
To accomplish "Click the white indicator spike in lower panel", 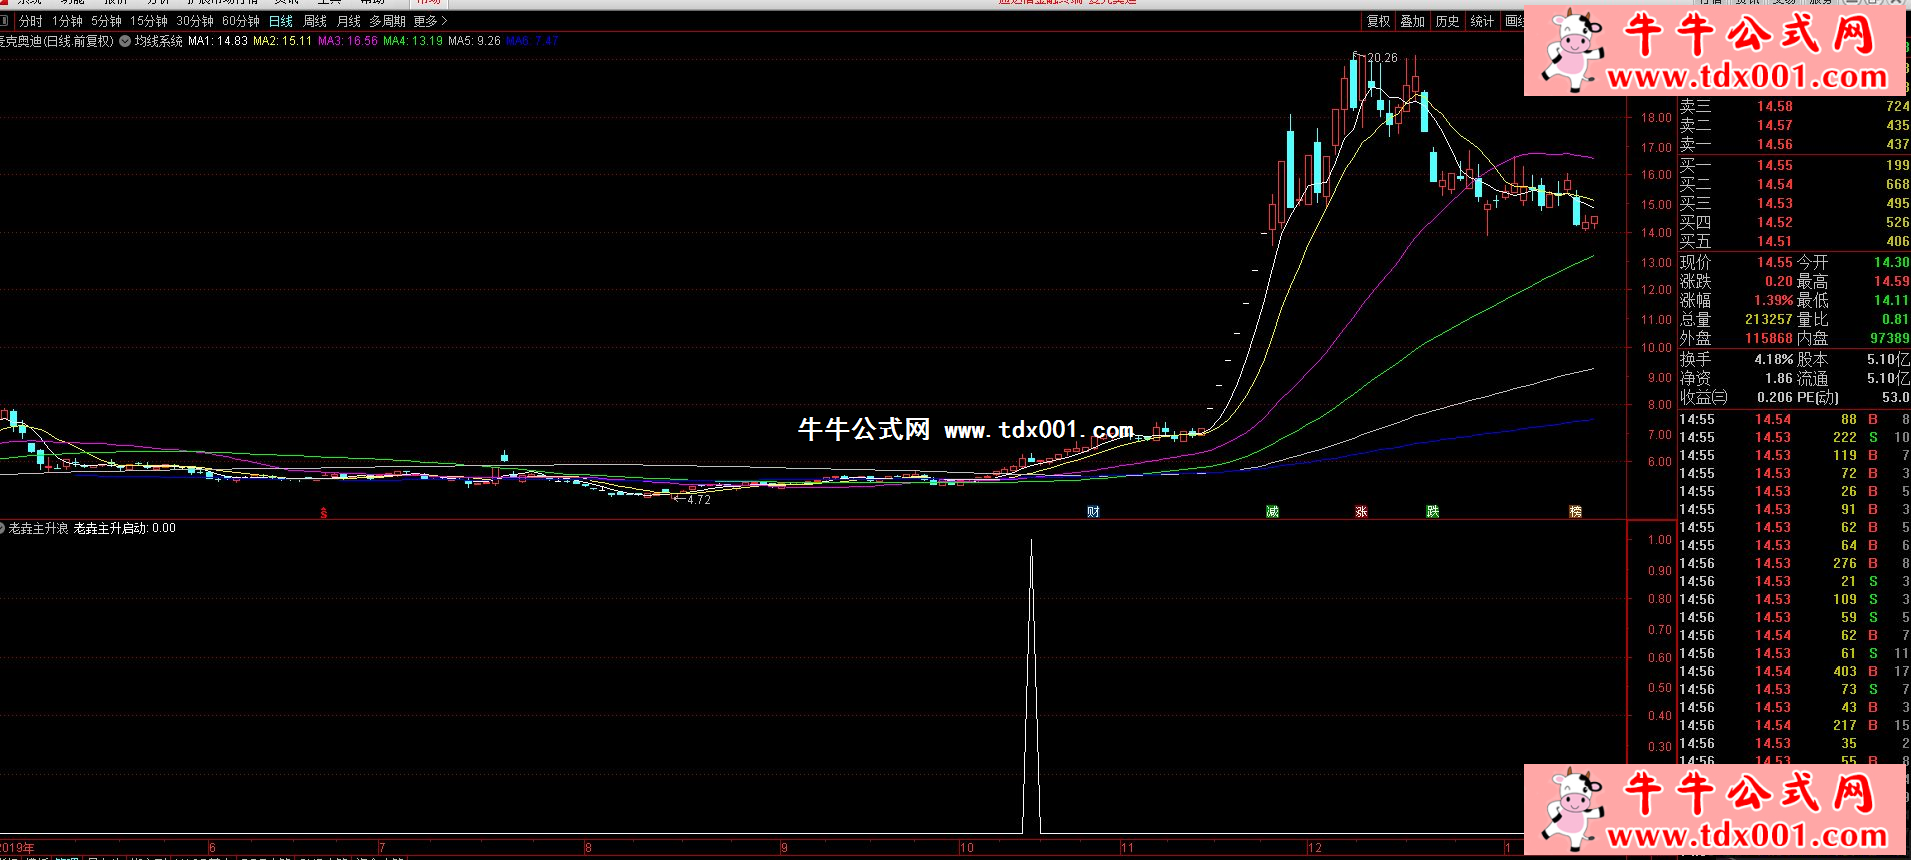I will coord(1031,687).
